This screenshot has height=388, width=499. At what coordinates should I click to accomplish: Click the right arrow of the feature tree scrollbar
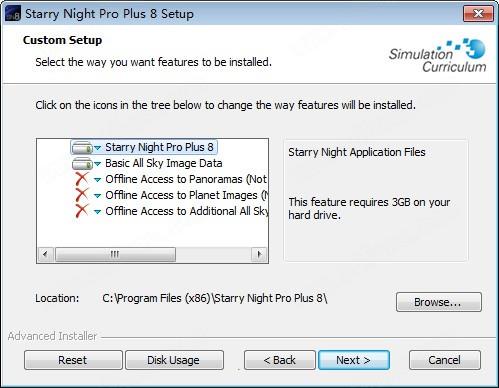click(x=259, y=254)
